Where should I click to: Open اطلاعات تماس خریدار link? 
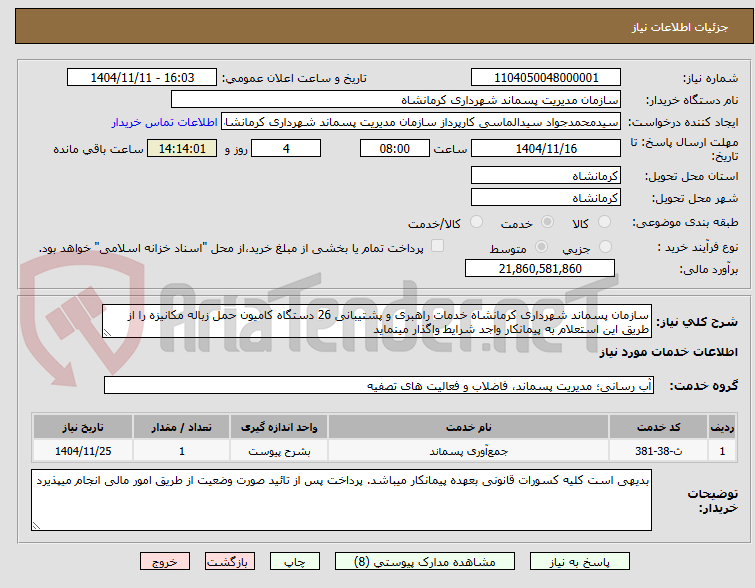[165, 122]
